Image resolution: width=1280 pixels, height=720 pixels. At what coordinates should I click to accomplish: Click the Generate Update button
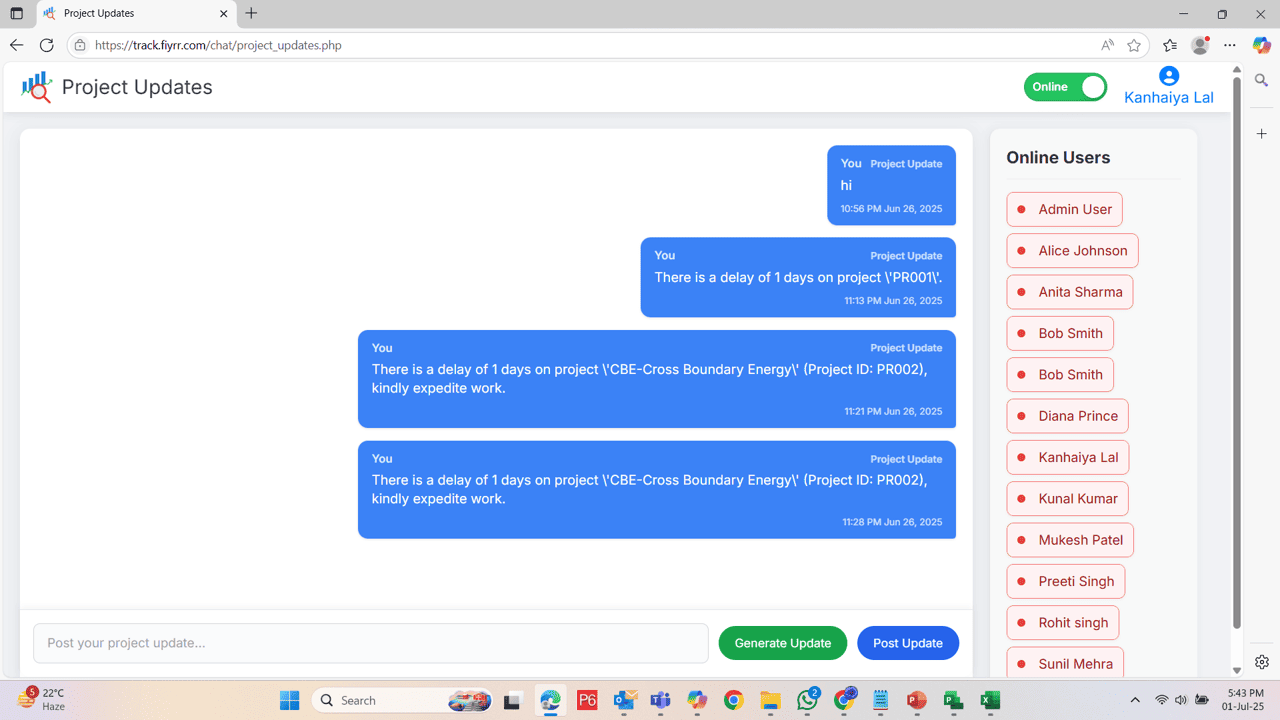click(x=782, y=643)
